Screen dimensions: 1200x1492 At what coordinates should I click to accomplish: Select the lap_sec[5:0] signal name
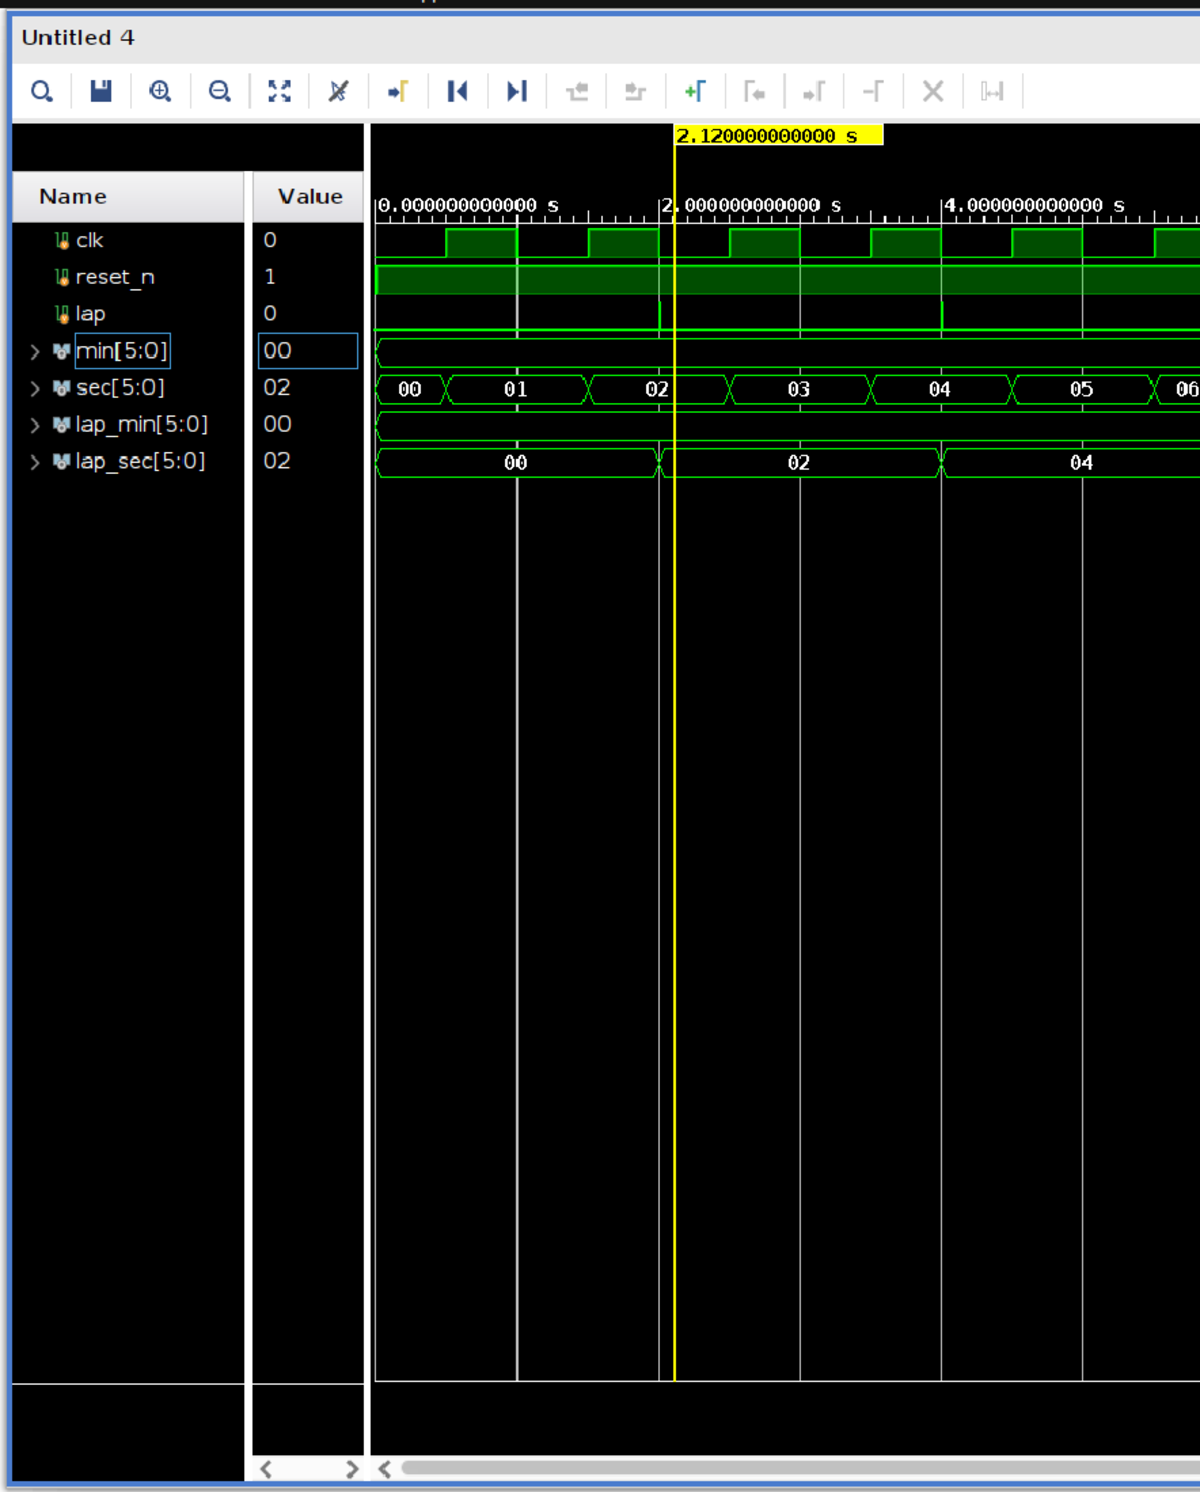(x=141, y=461)
